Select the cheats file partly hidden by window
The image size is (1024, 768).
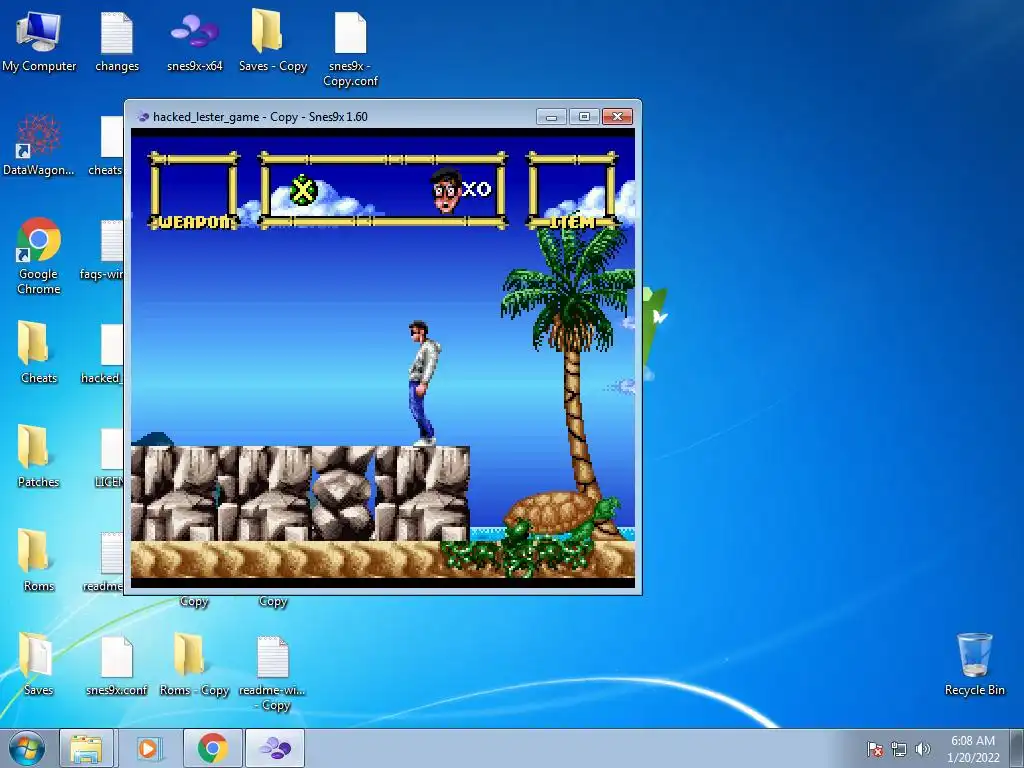(108, 146)
